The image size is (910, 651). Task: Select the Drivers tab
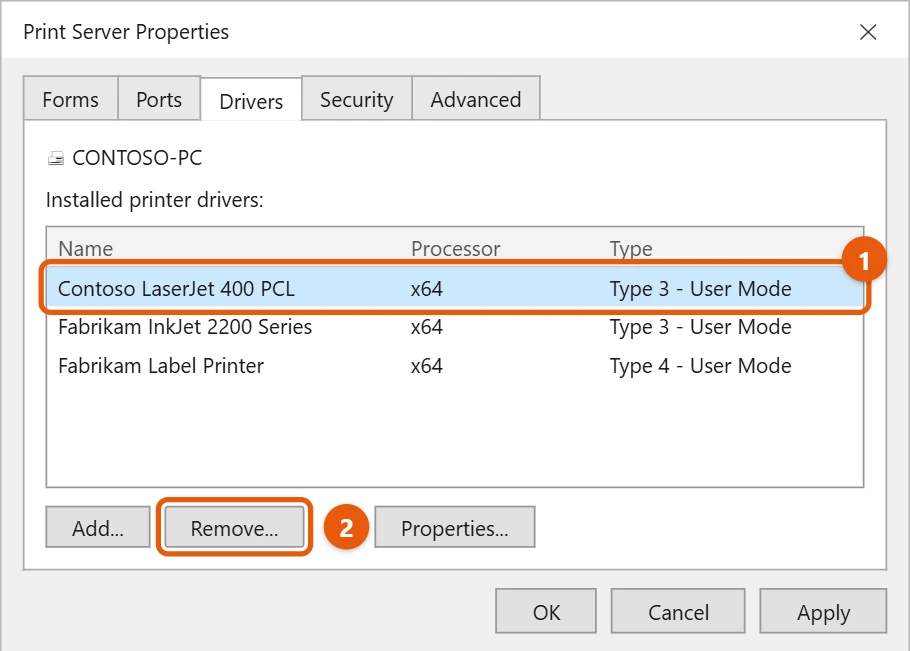251,100
